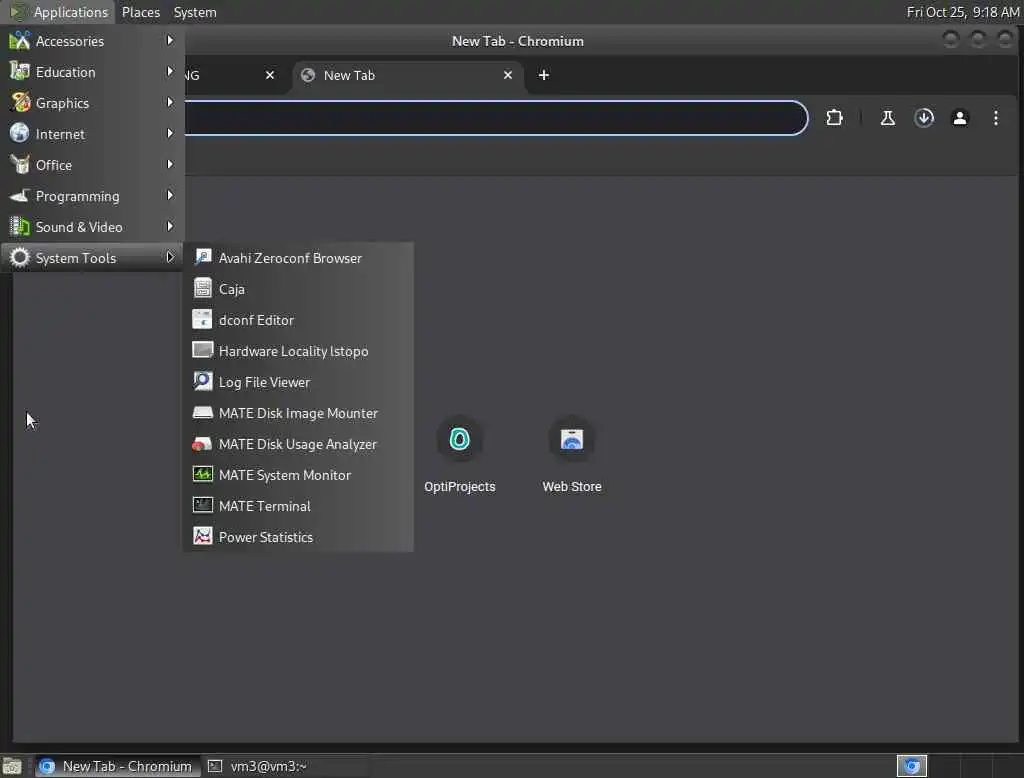Open Chromium extensions puzzle icon
This screenshot has height=778, width=1024.
click(834, 118)
